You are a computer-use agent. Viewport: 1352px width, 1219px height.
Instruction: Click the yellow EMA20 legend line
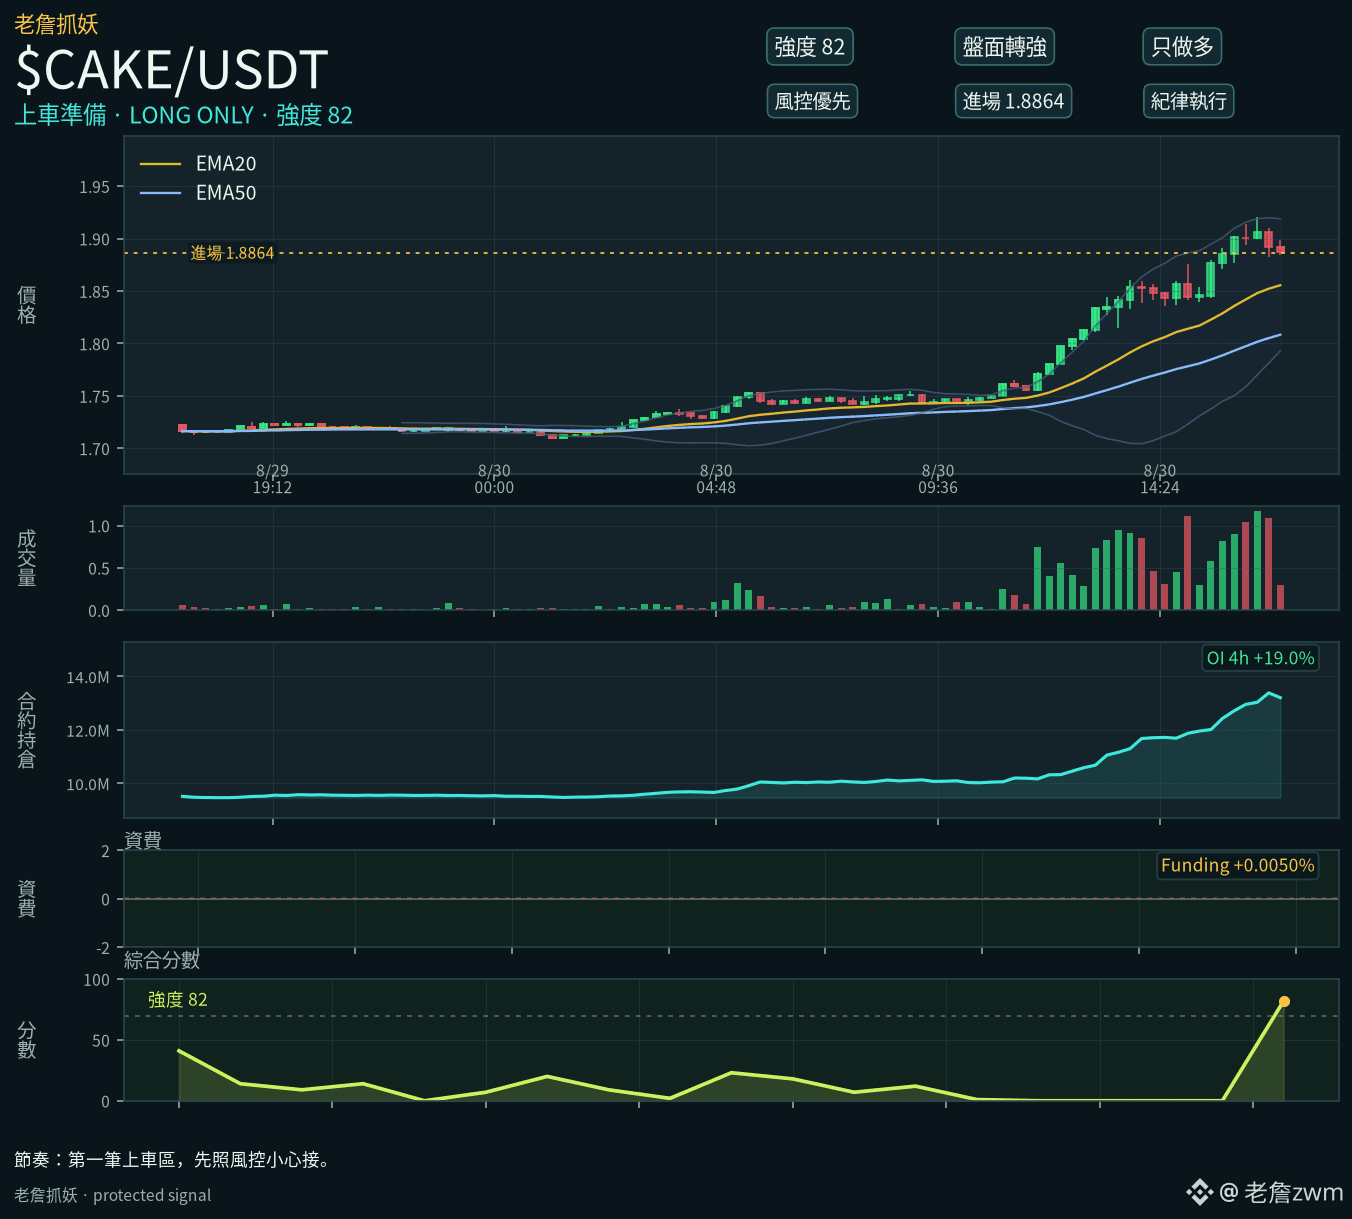(160, 164)
